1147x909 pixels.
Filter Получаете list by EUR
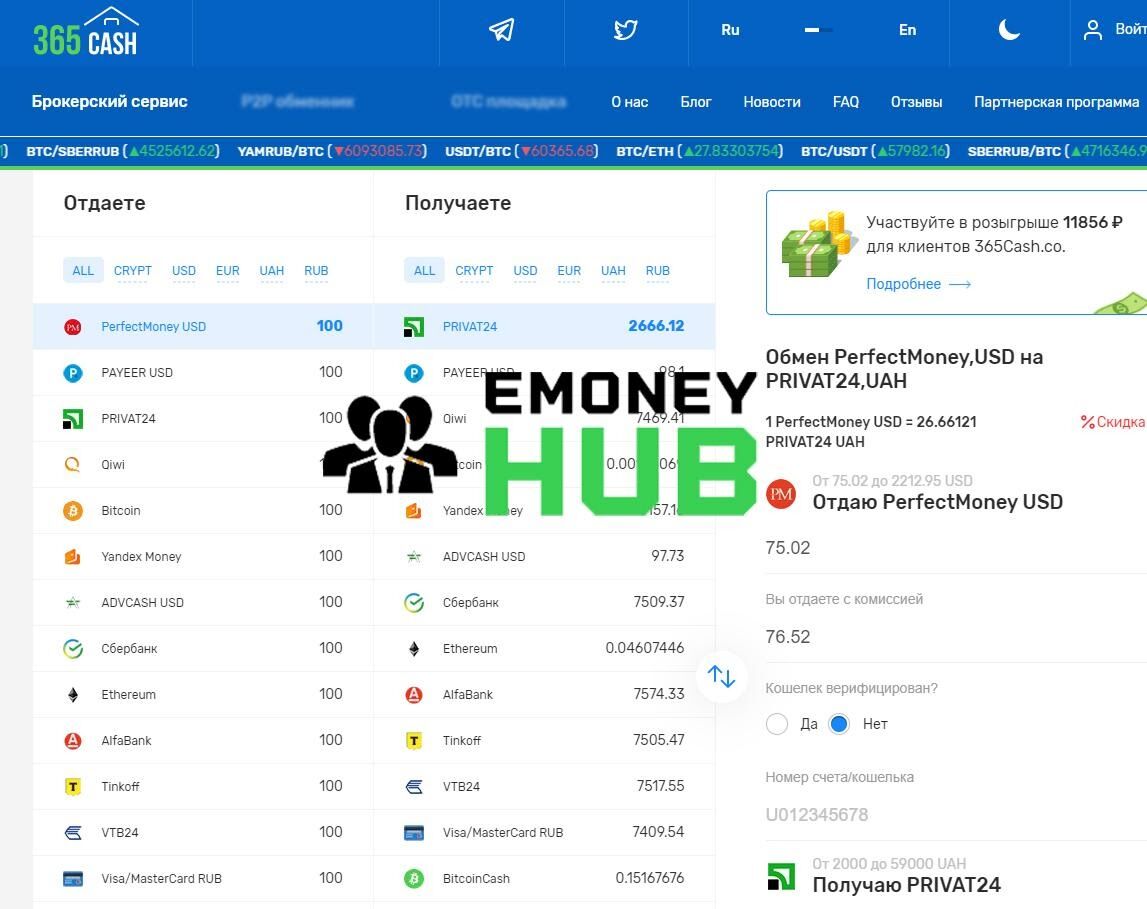(x=569, y=271)
